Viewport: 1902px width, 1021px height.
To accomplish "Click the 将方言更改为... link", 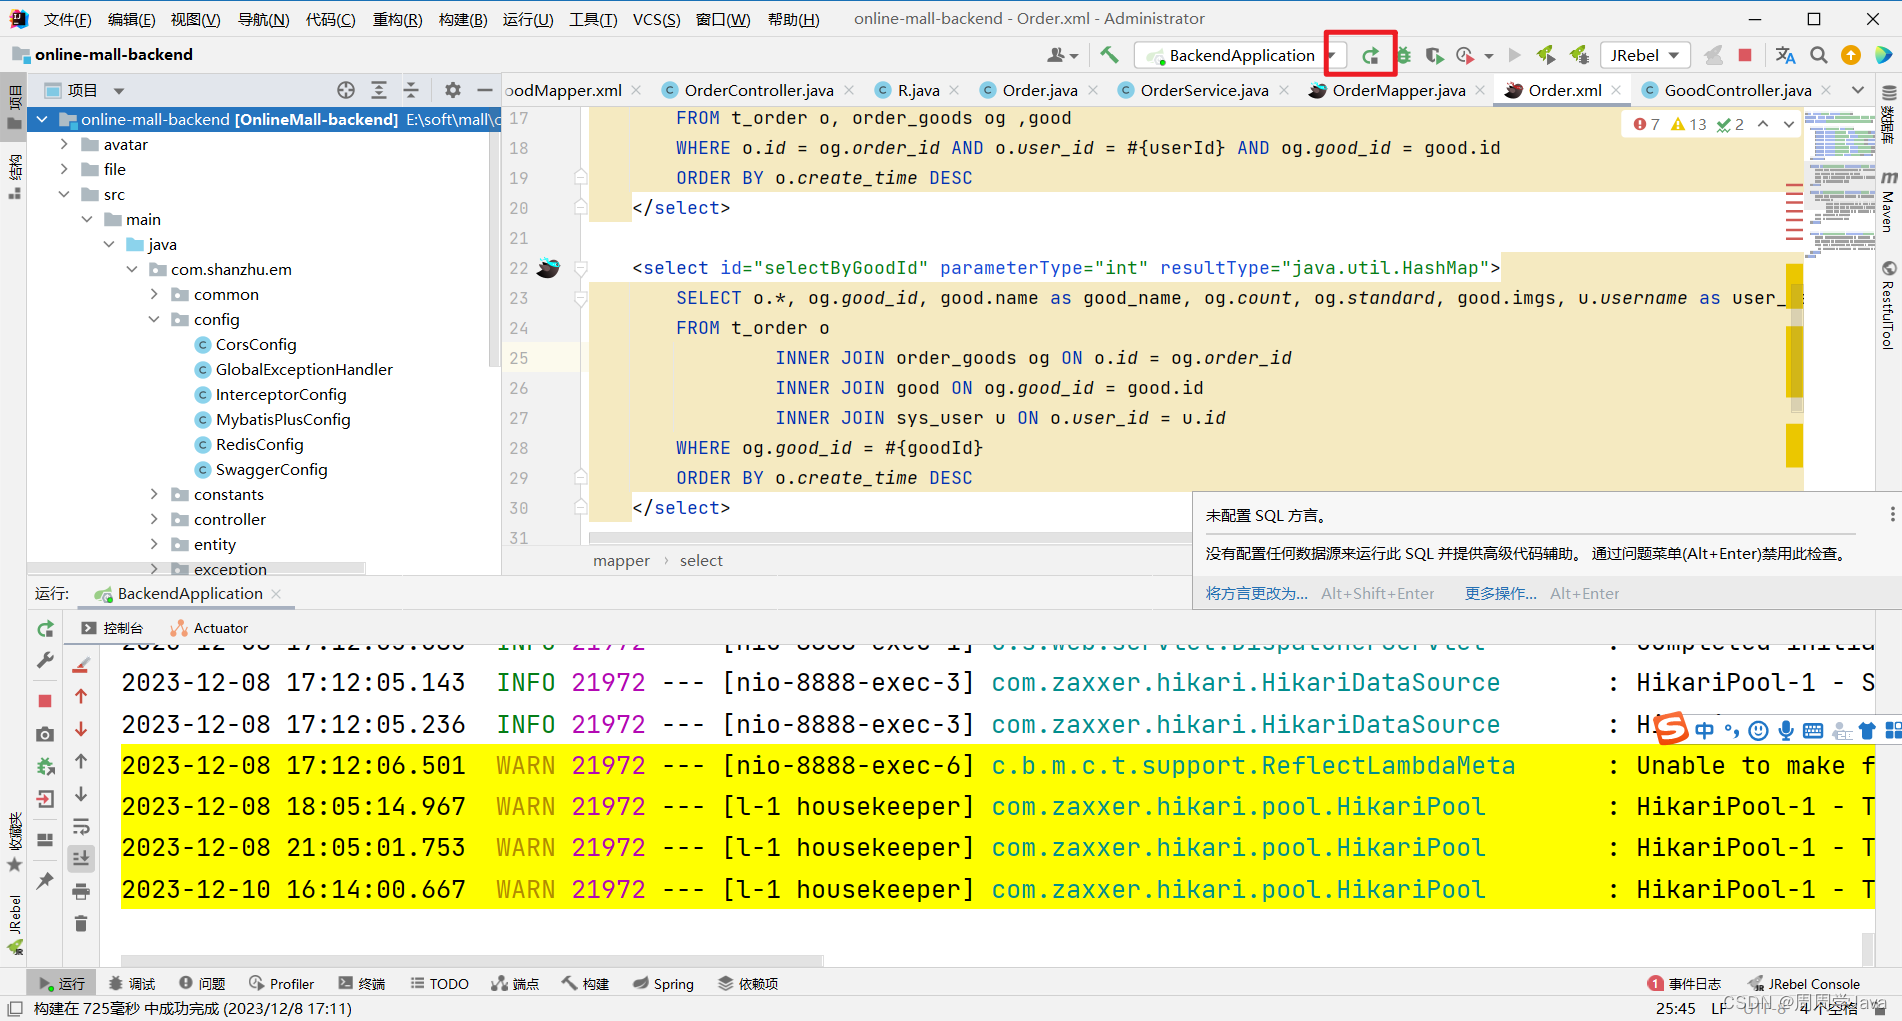I will (x=1257, y=593).
